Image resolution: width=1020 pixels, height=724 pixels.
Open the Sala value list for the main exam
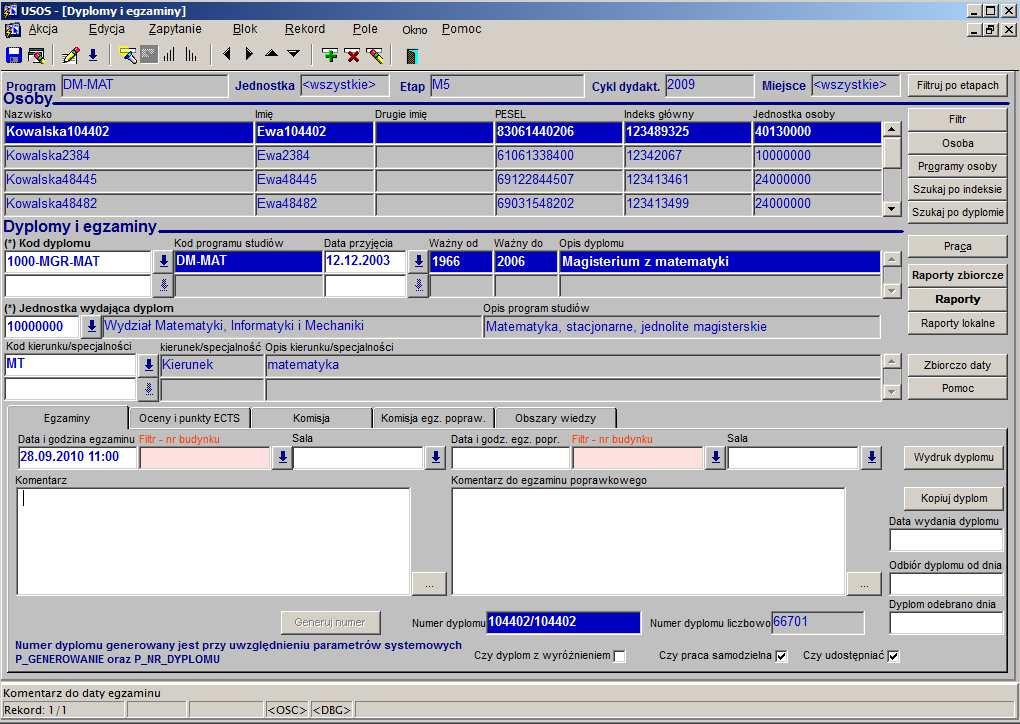[435, 458]
